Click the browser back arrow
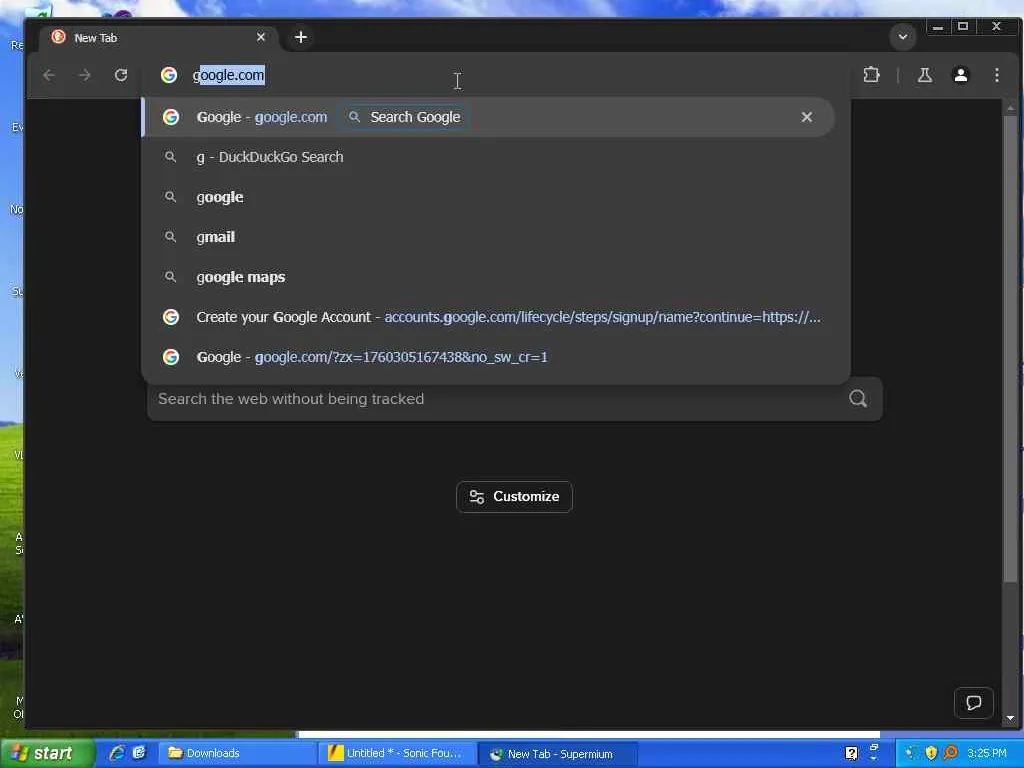 click(x=49, y=75)
